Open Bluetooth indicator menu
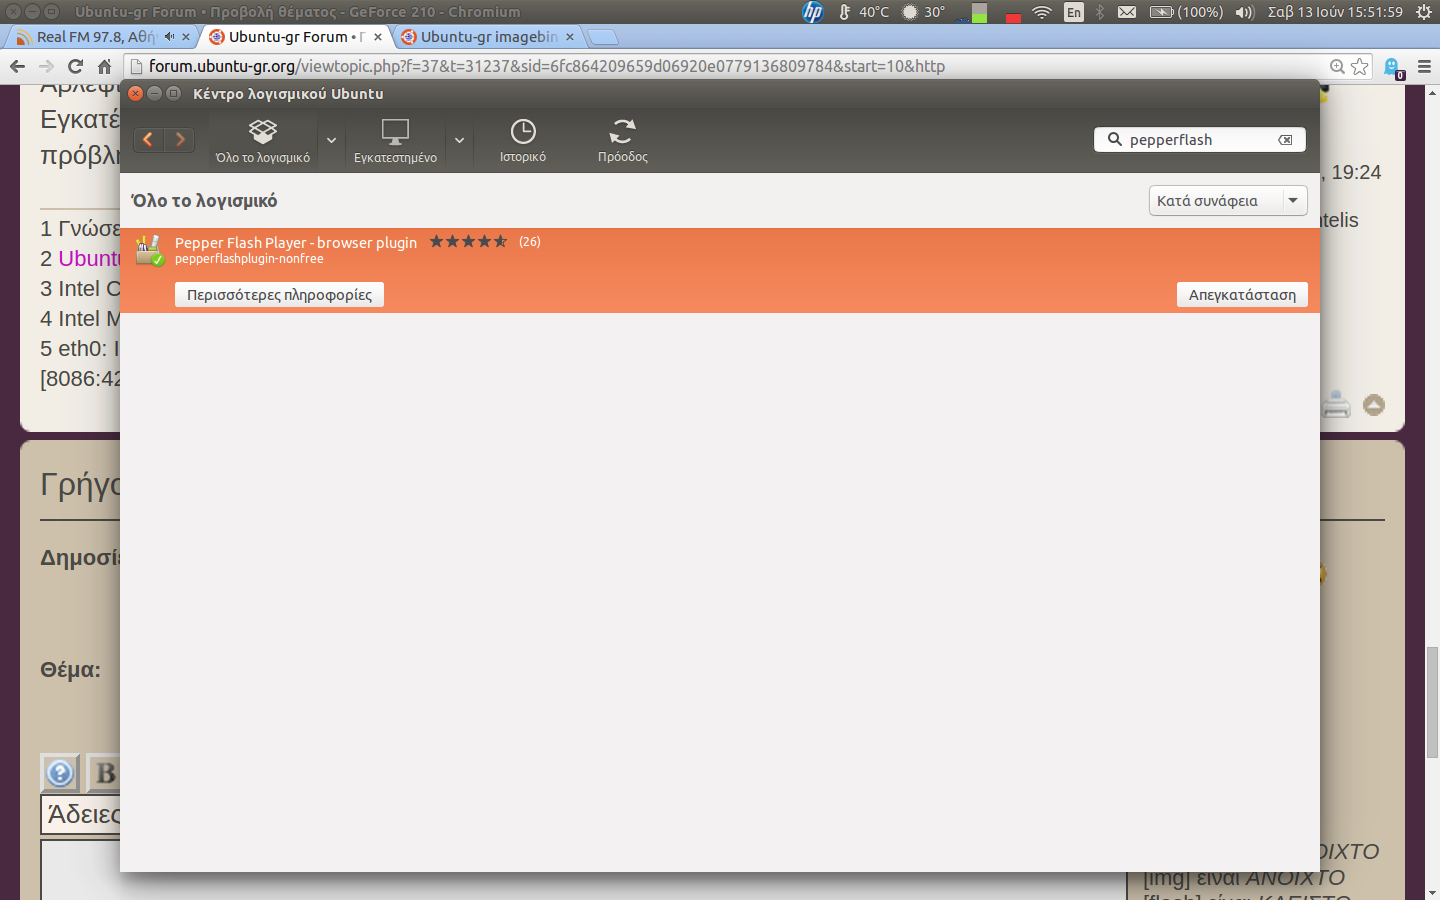This screenshot has height=900, width=1440. [1100, 12]
